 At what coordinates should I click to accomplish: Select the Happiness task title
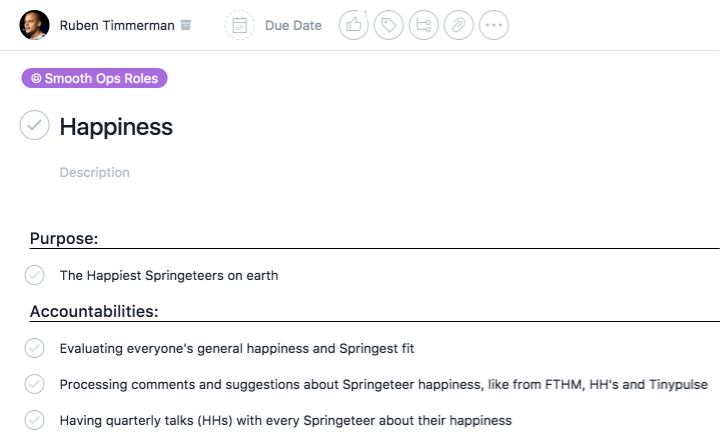[x=116, y=127]
